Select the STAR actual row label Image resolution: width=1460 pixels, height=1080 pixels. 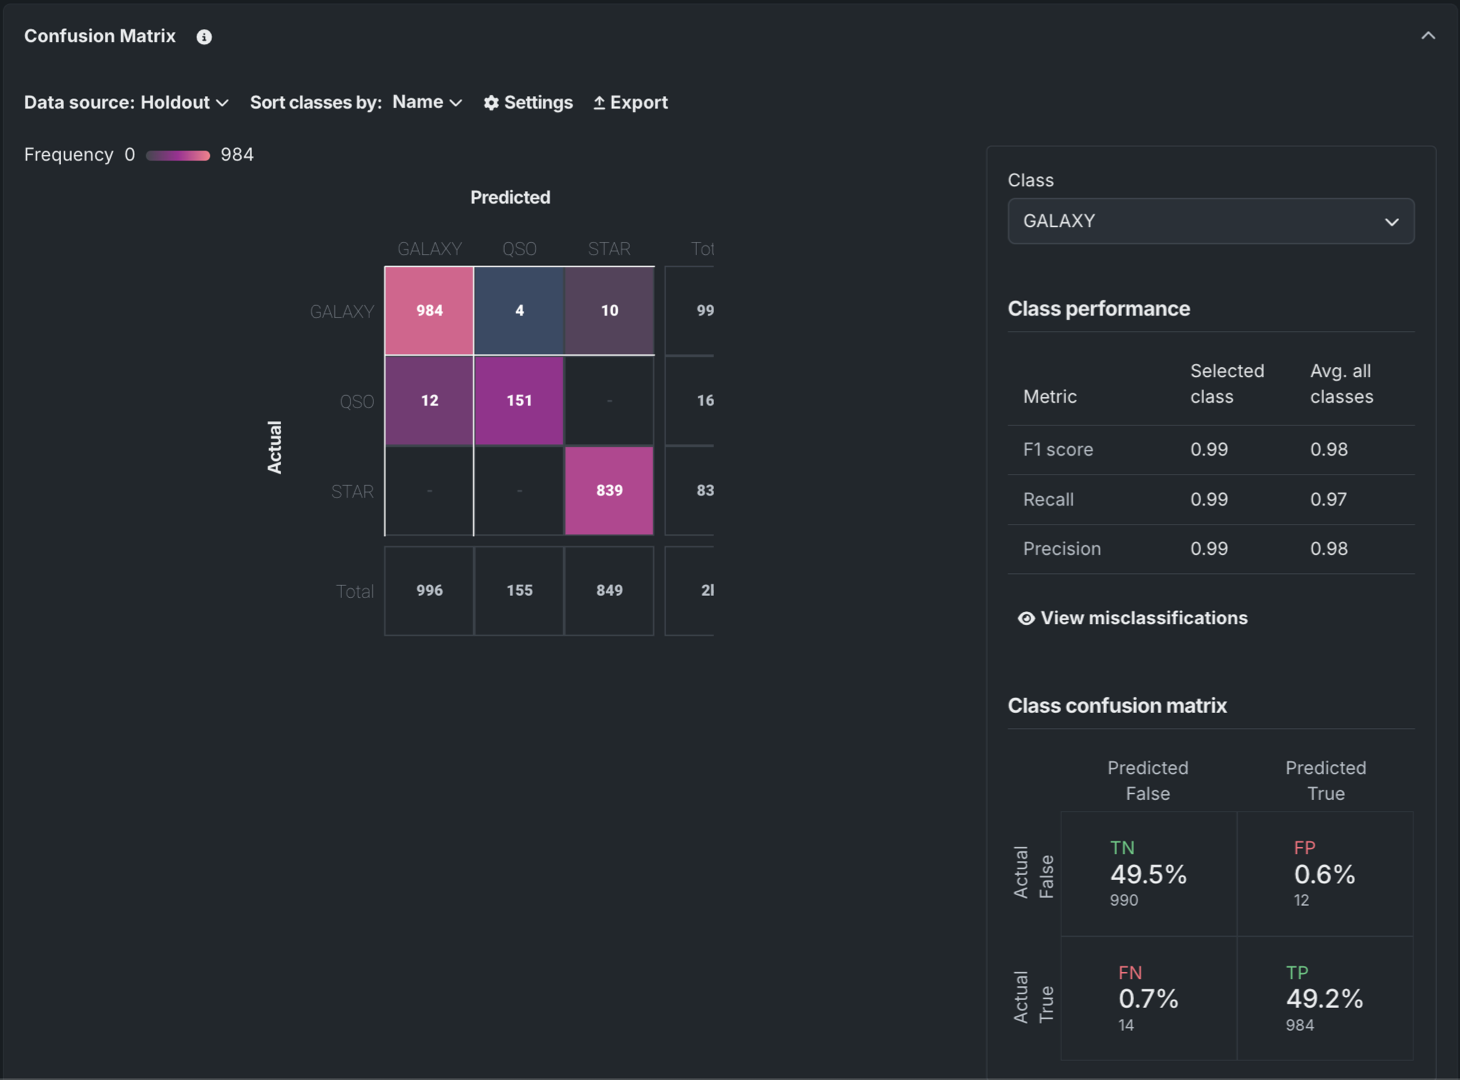click(352, 492)
